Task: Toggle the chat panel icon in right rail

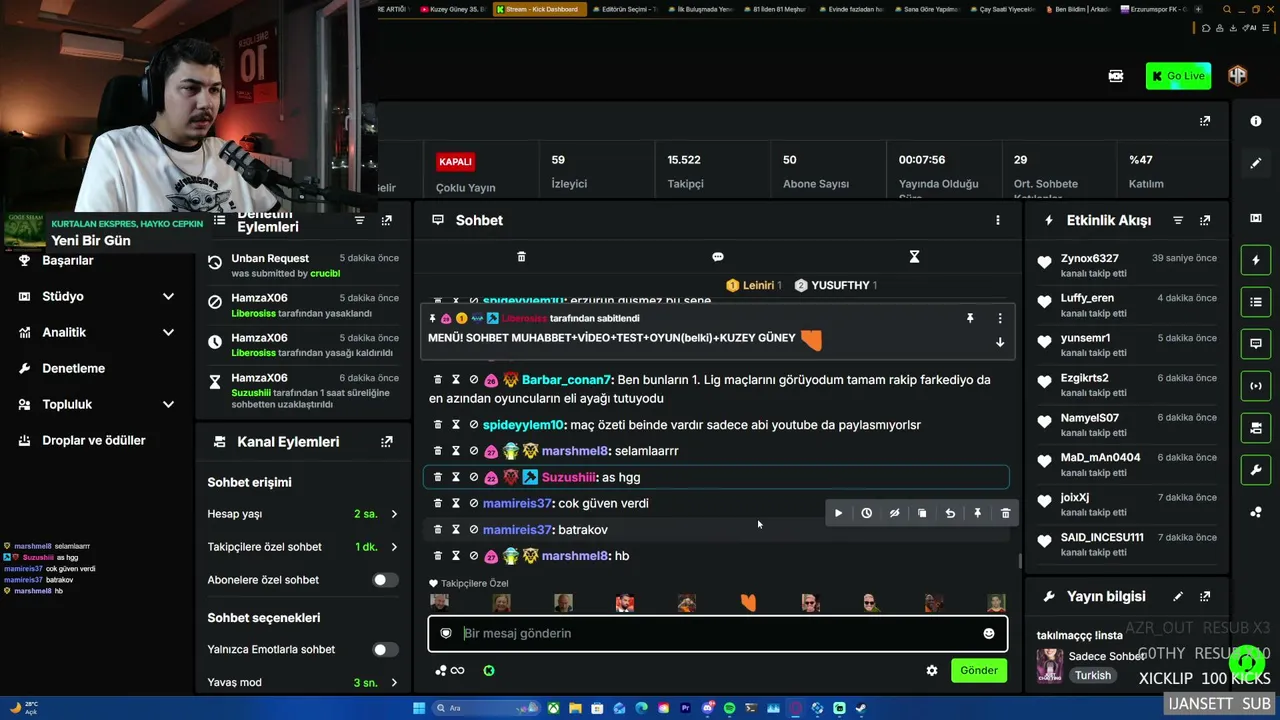Action: click(x=1256, y=344)
